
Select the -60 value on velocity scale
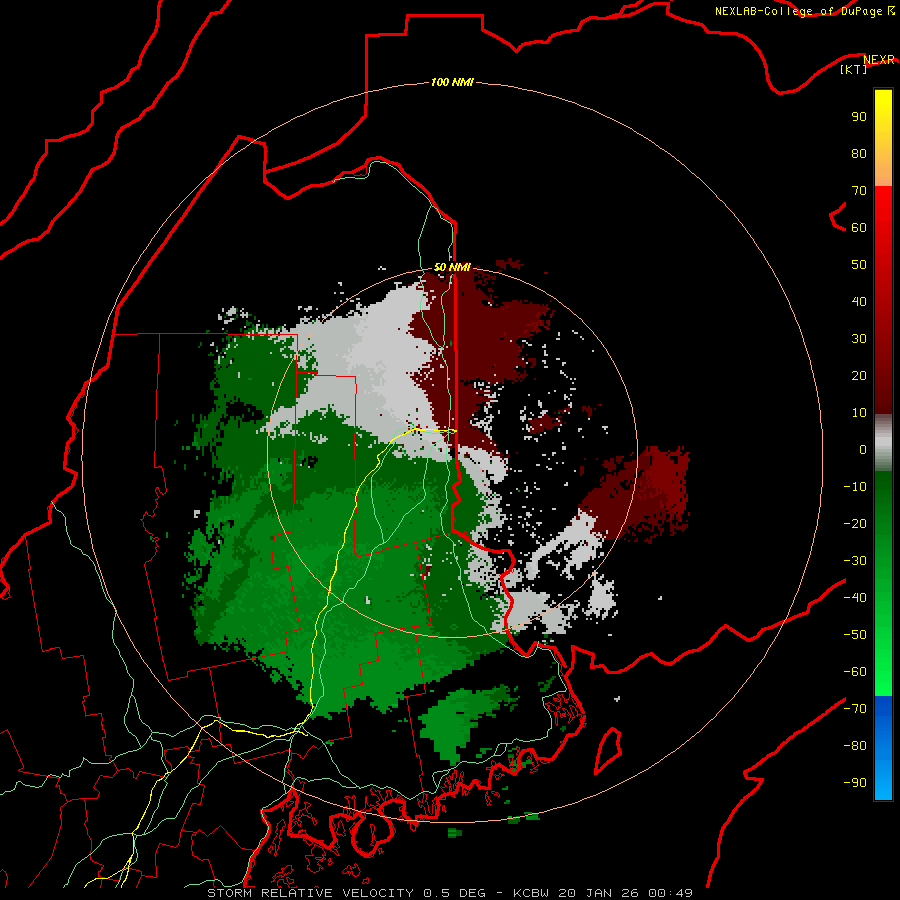coord(855,672)
